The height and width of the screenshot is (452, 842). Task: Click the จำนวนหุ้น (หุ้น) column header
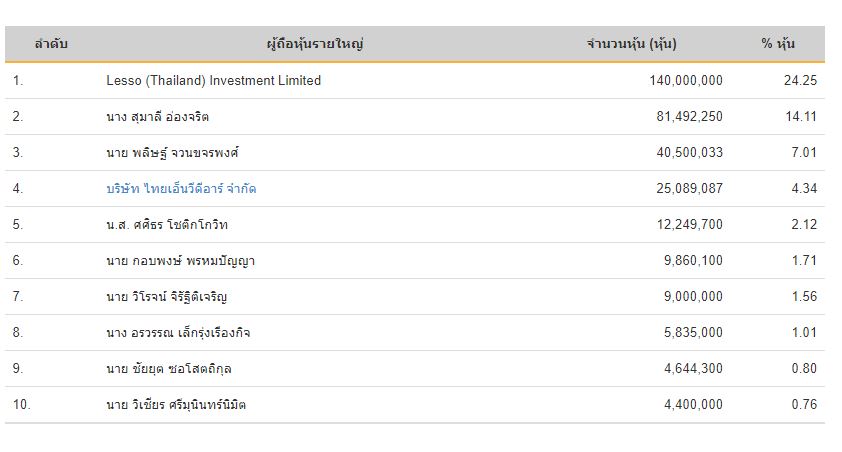click(x=632, y=43)
